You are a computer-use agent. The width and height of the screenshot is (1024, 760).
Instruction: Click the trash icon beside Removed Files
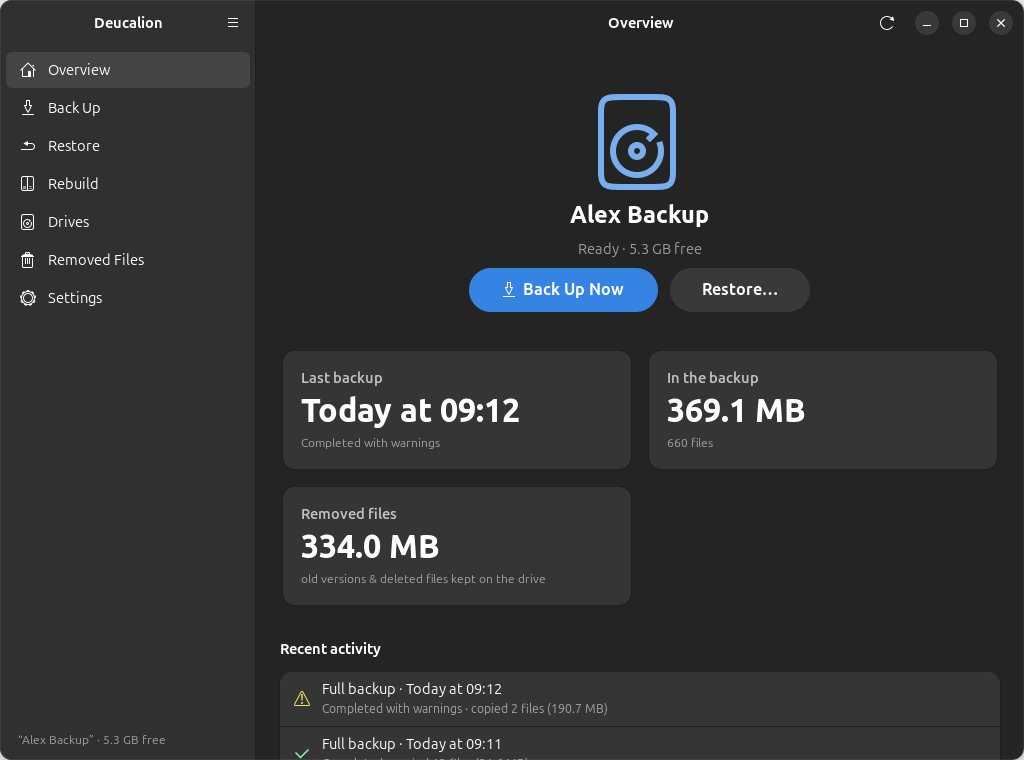coord(27,260)
